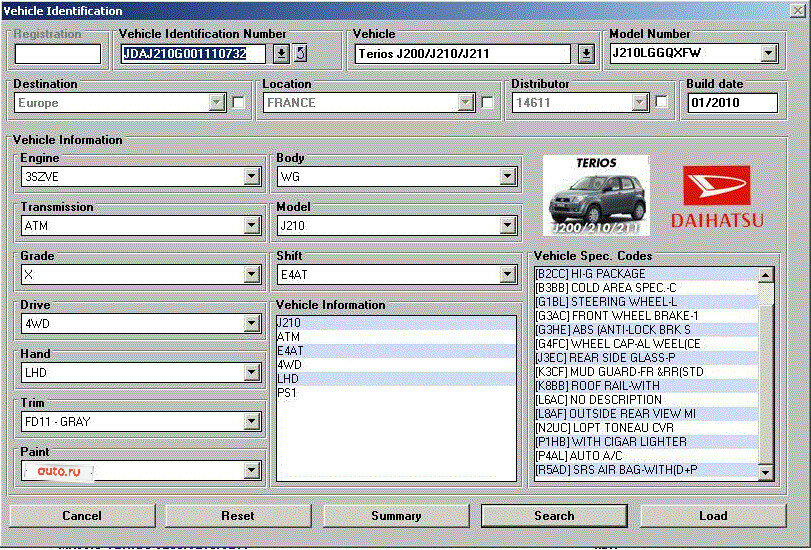The height and width of the screenshot is (550, 811).
Task: Toggle the Destination checkbox
Action: [x=238, y=102]
